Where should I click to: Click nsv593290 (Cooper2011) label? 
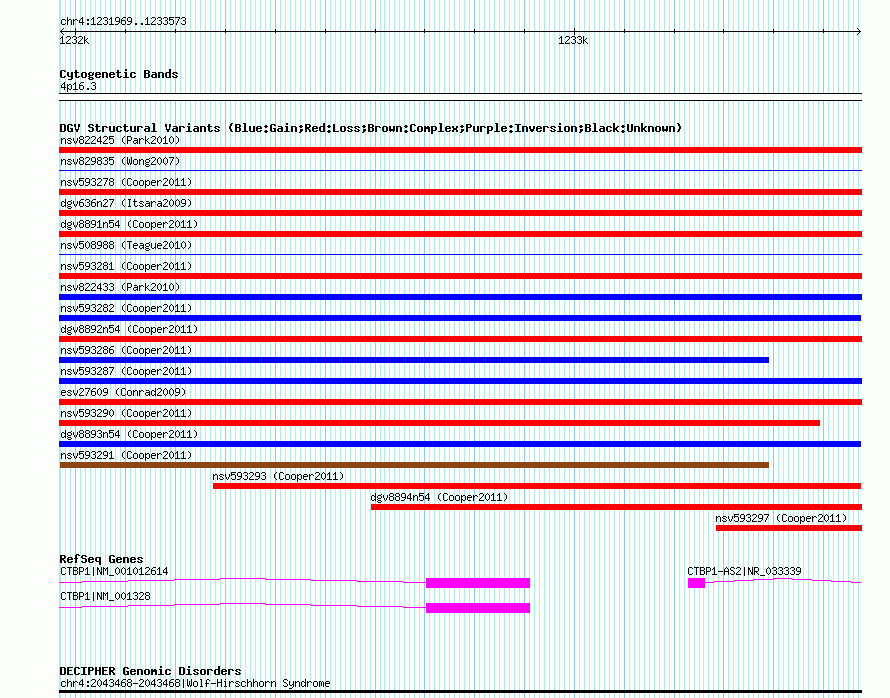click(x=126, y=413)
